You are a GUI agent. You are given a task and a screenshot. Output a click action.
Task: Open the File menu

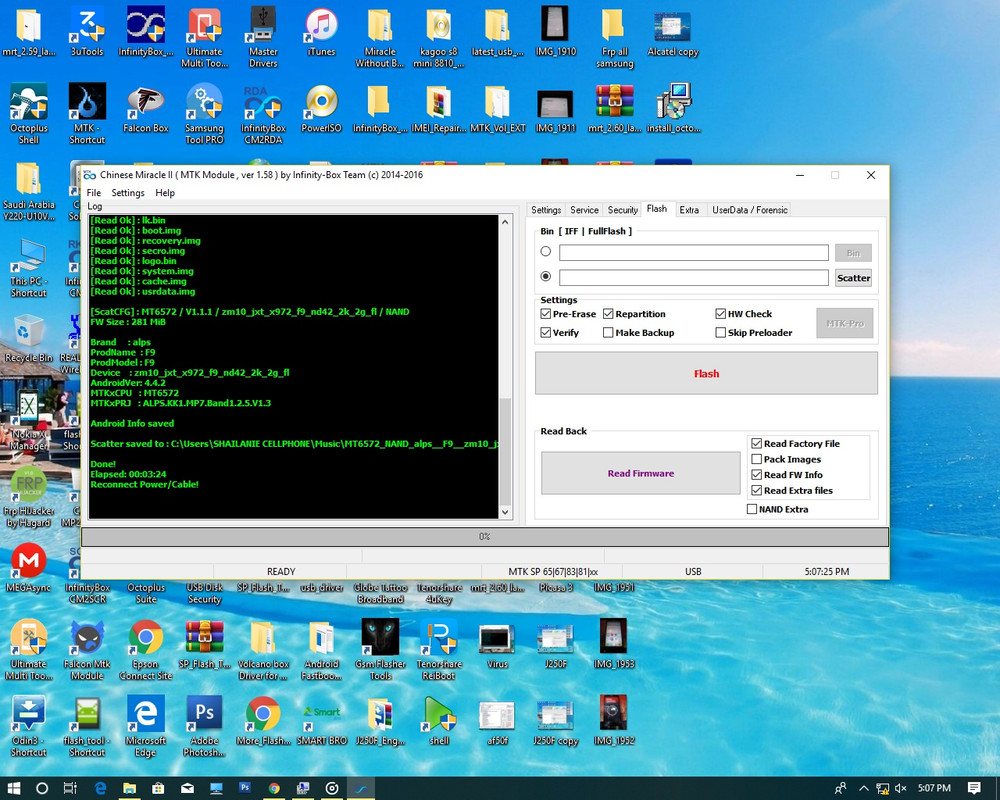(94, 193)
